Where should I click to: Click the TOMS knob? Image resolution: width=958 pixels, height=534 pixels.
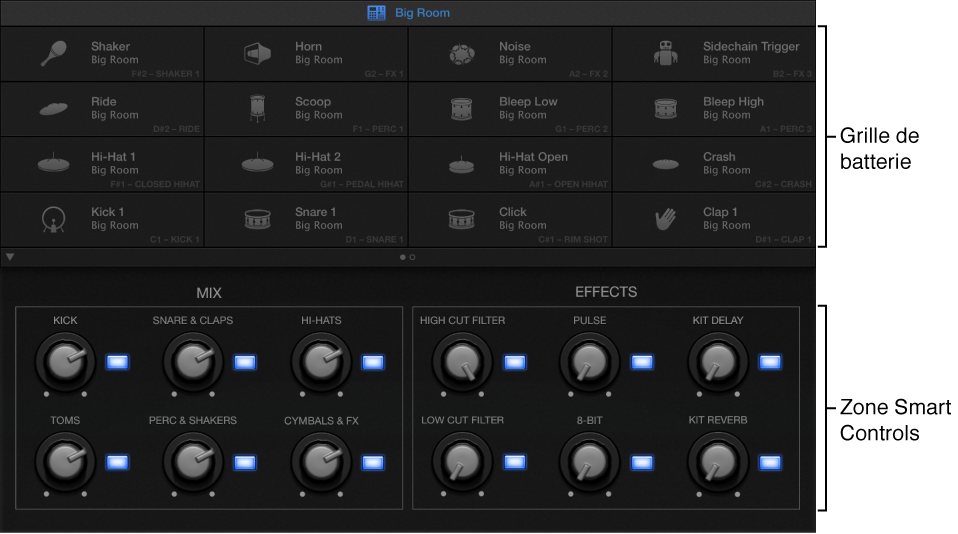(65, 462)
